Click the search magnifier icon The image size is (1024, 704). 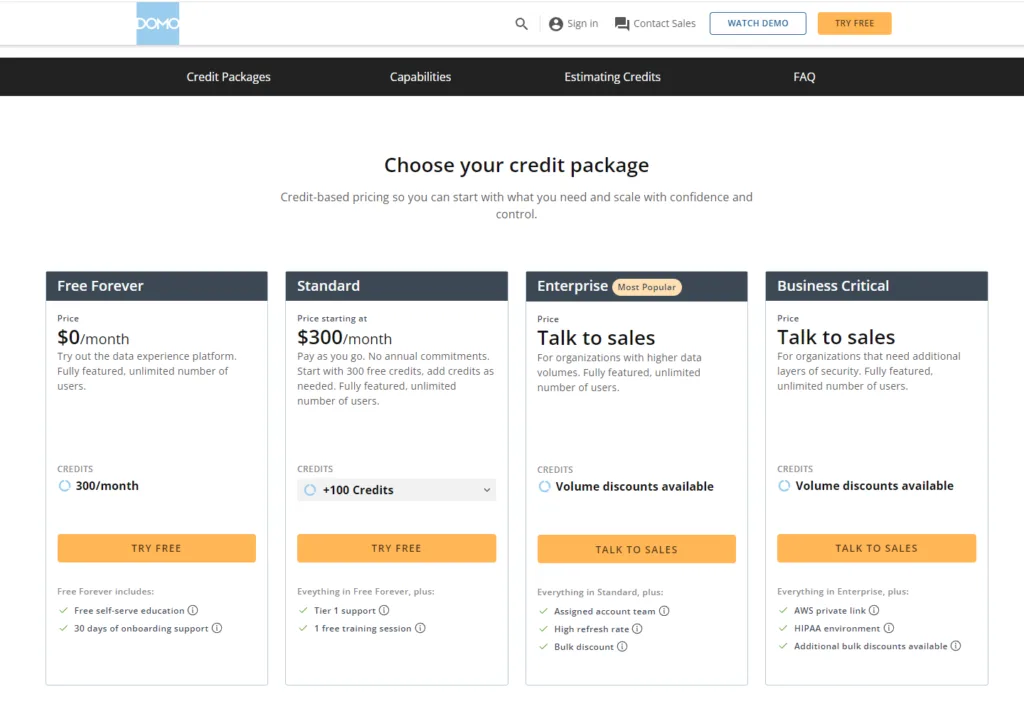pyautogui.click(x=521, y=24)
